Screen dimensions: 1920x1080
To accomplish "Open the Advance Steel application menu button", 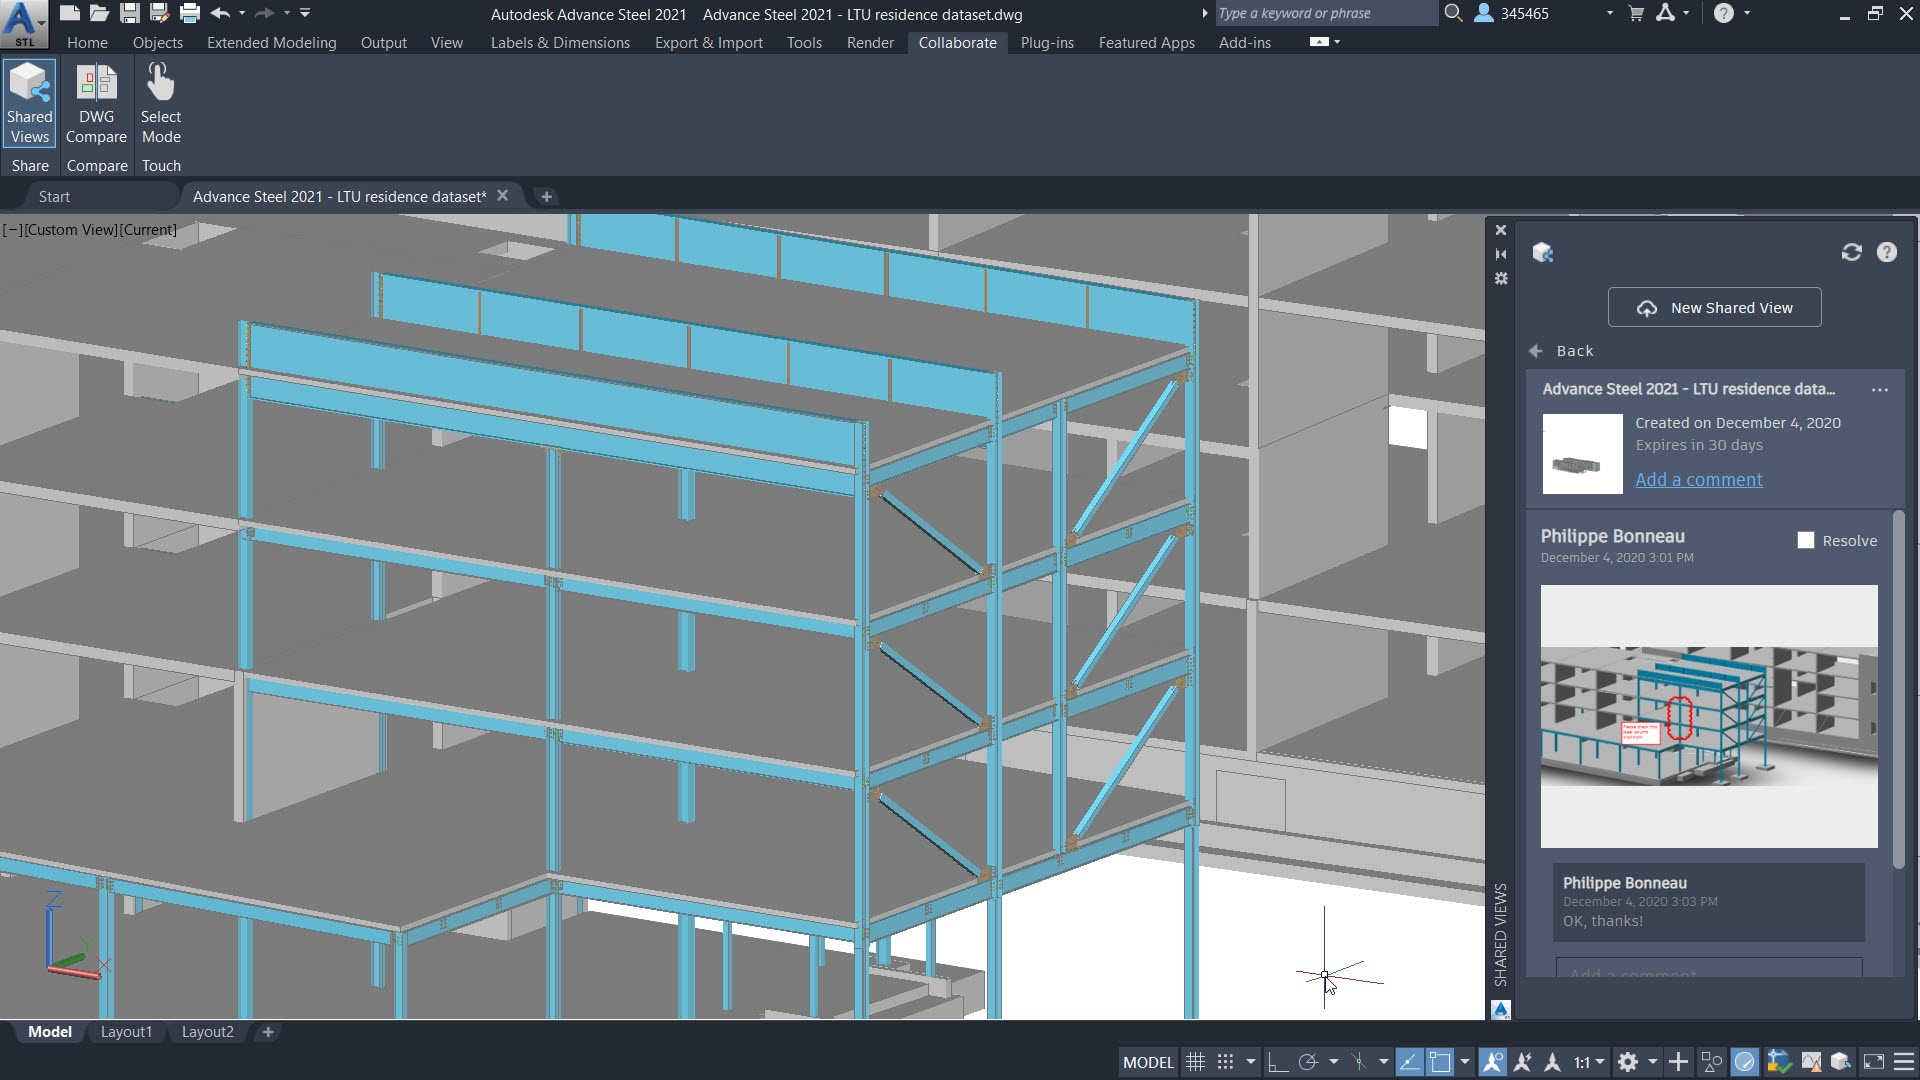I will [24, 24].
